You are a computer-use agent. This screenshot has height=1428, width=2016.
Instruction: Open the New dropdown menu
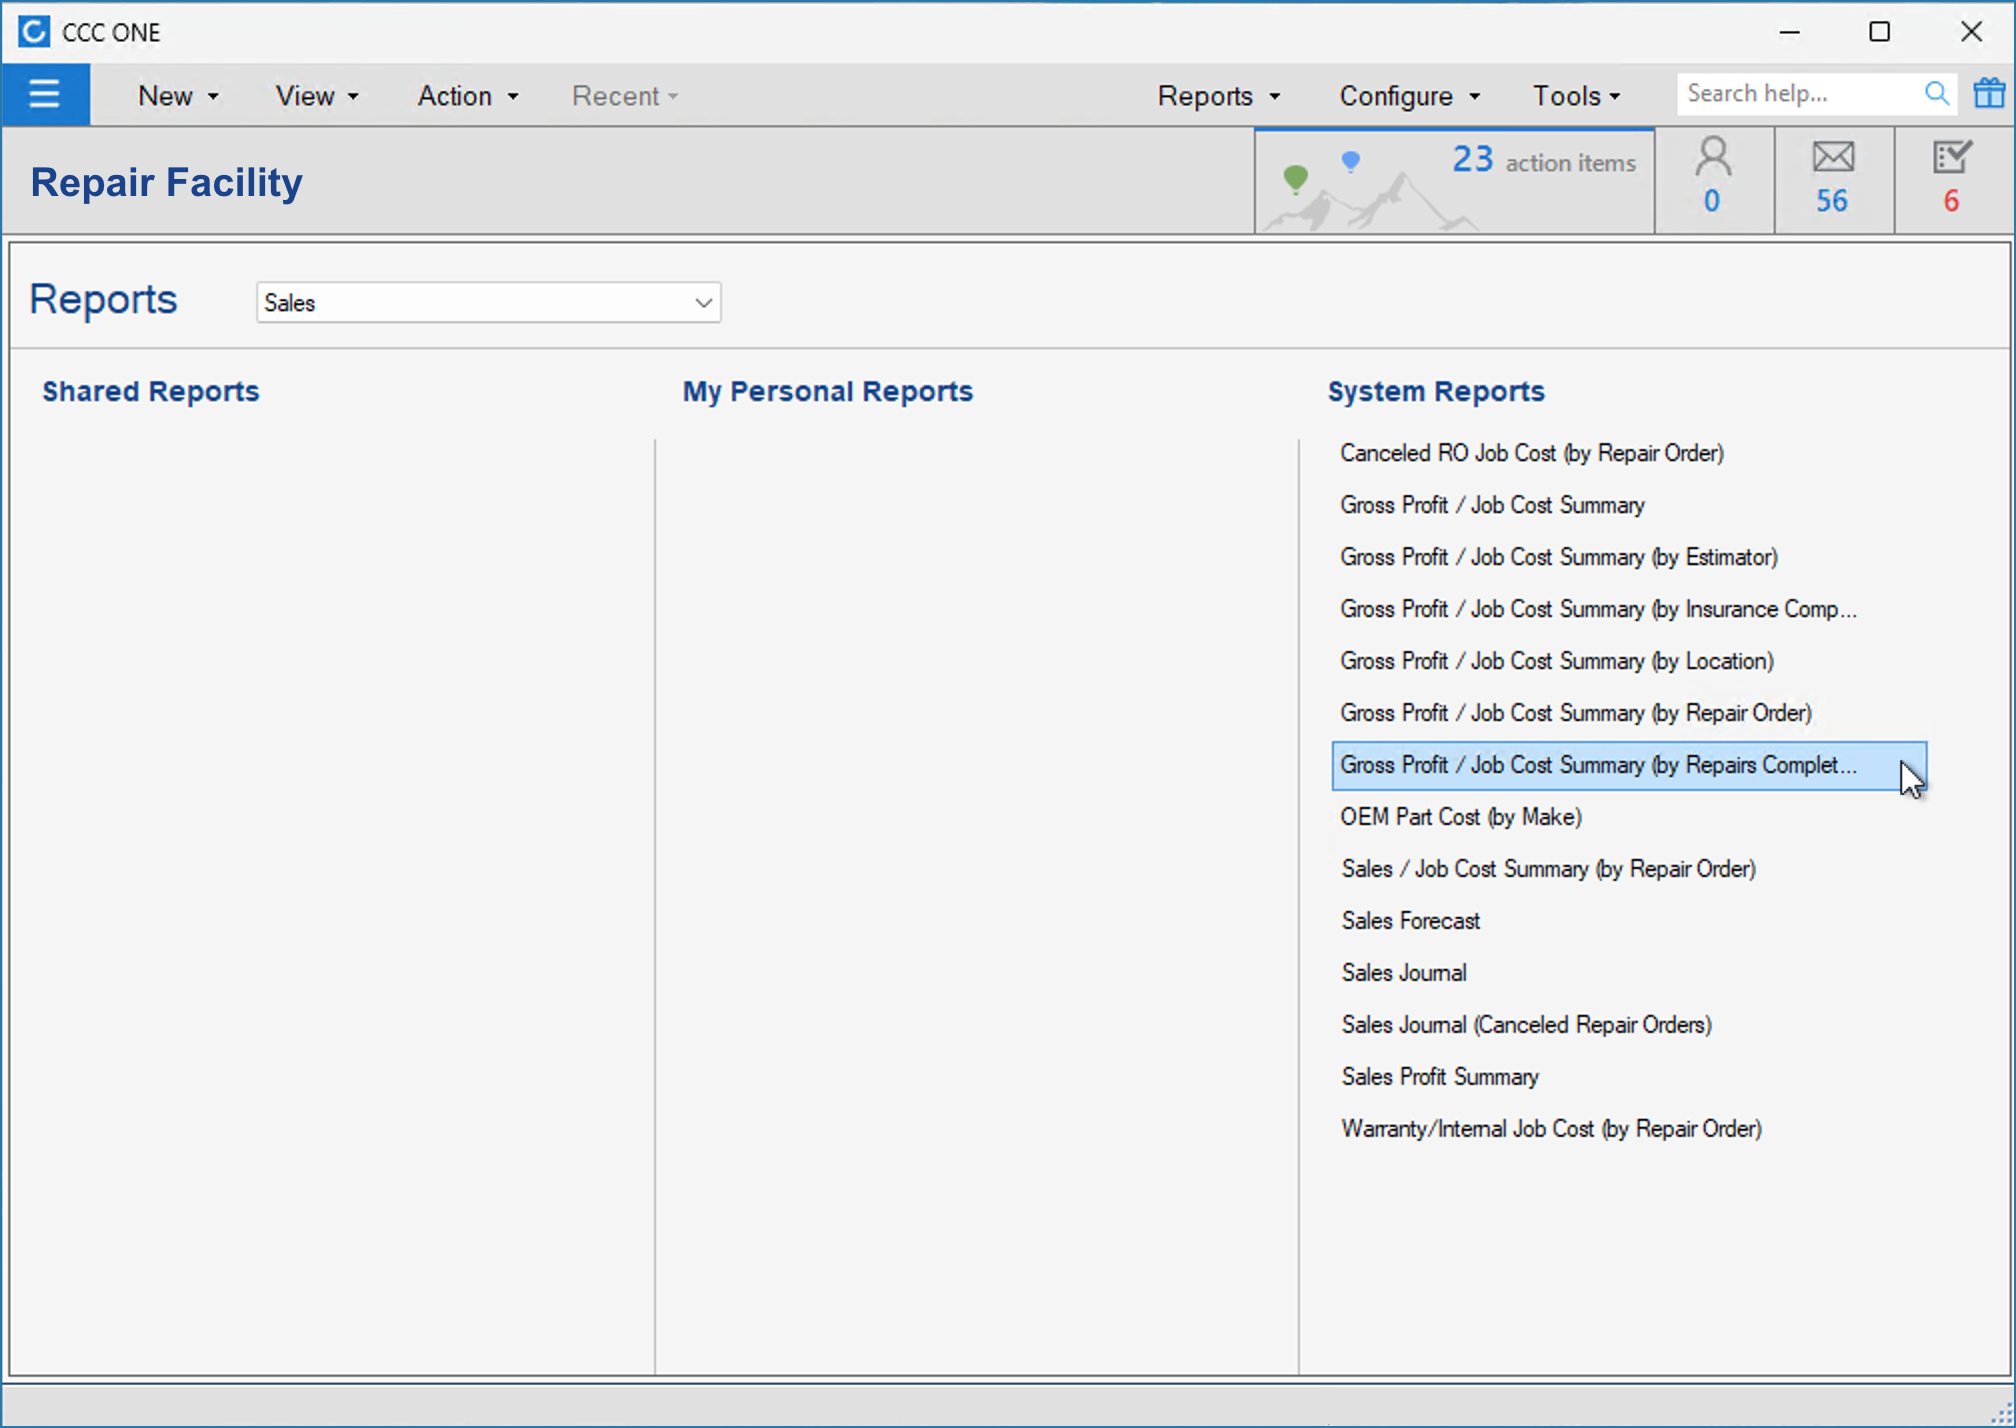pos(178,96)
